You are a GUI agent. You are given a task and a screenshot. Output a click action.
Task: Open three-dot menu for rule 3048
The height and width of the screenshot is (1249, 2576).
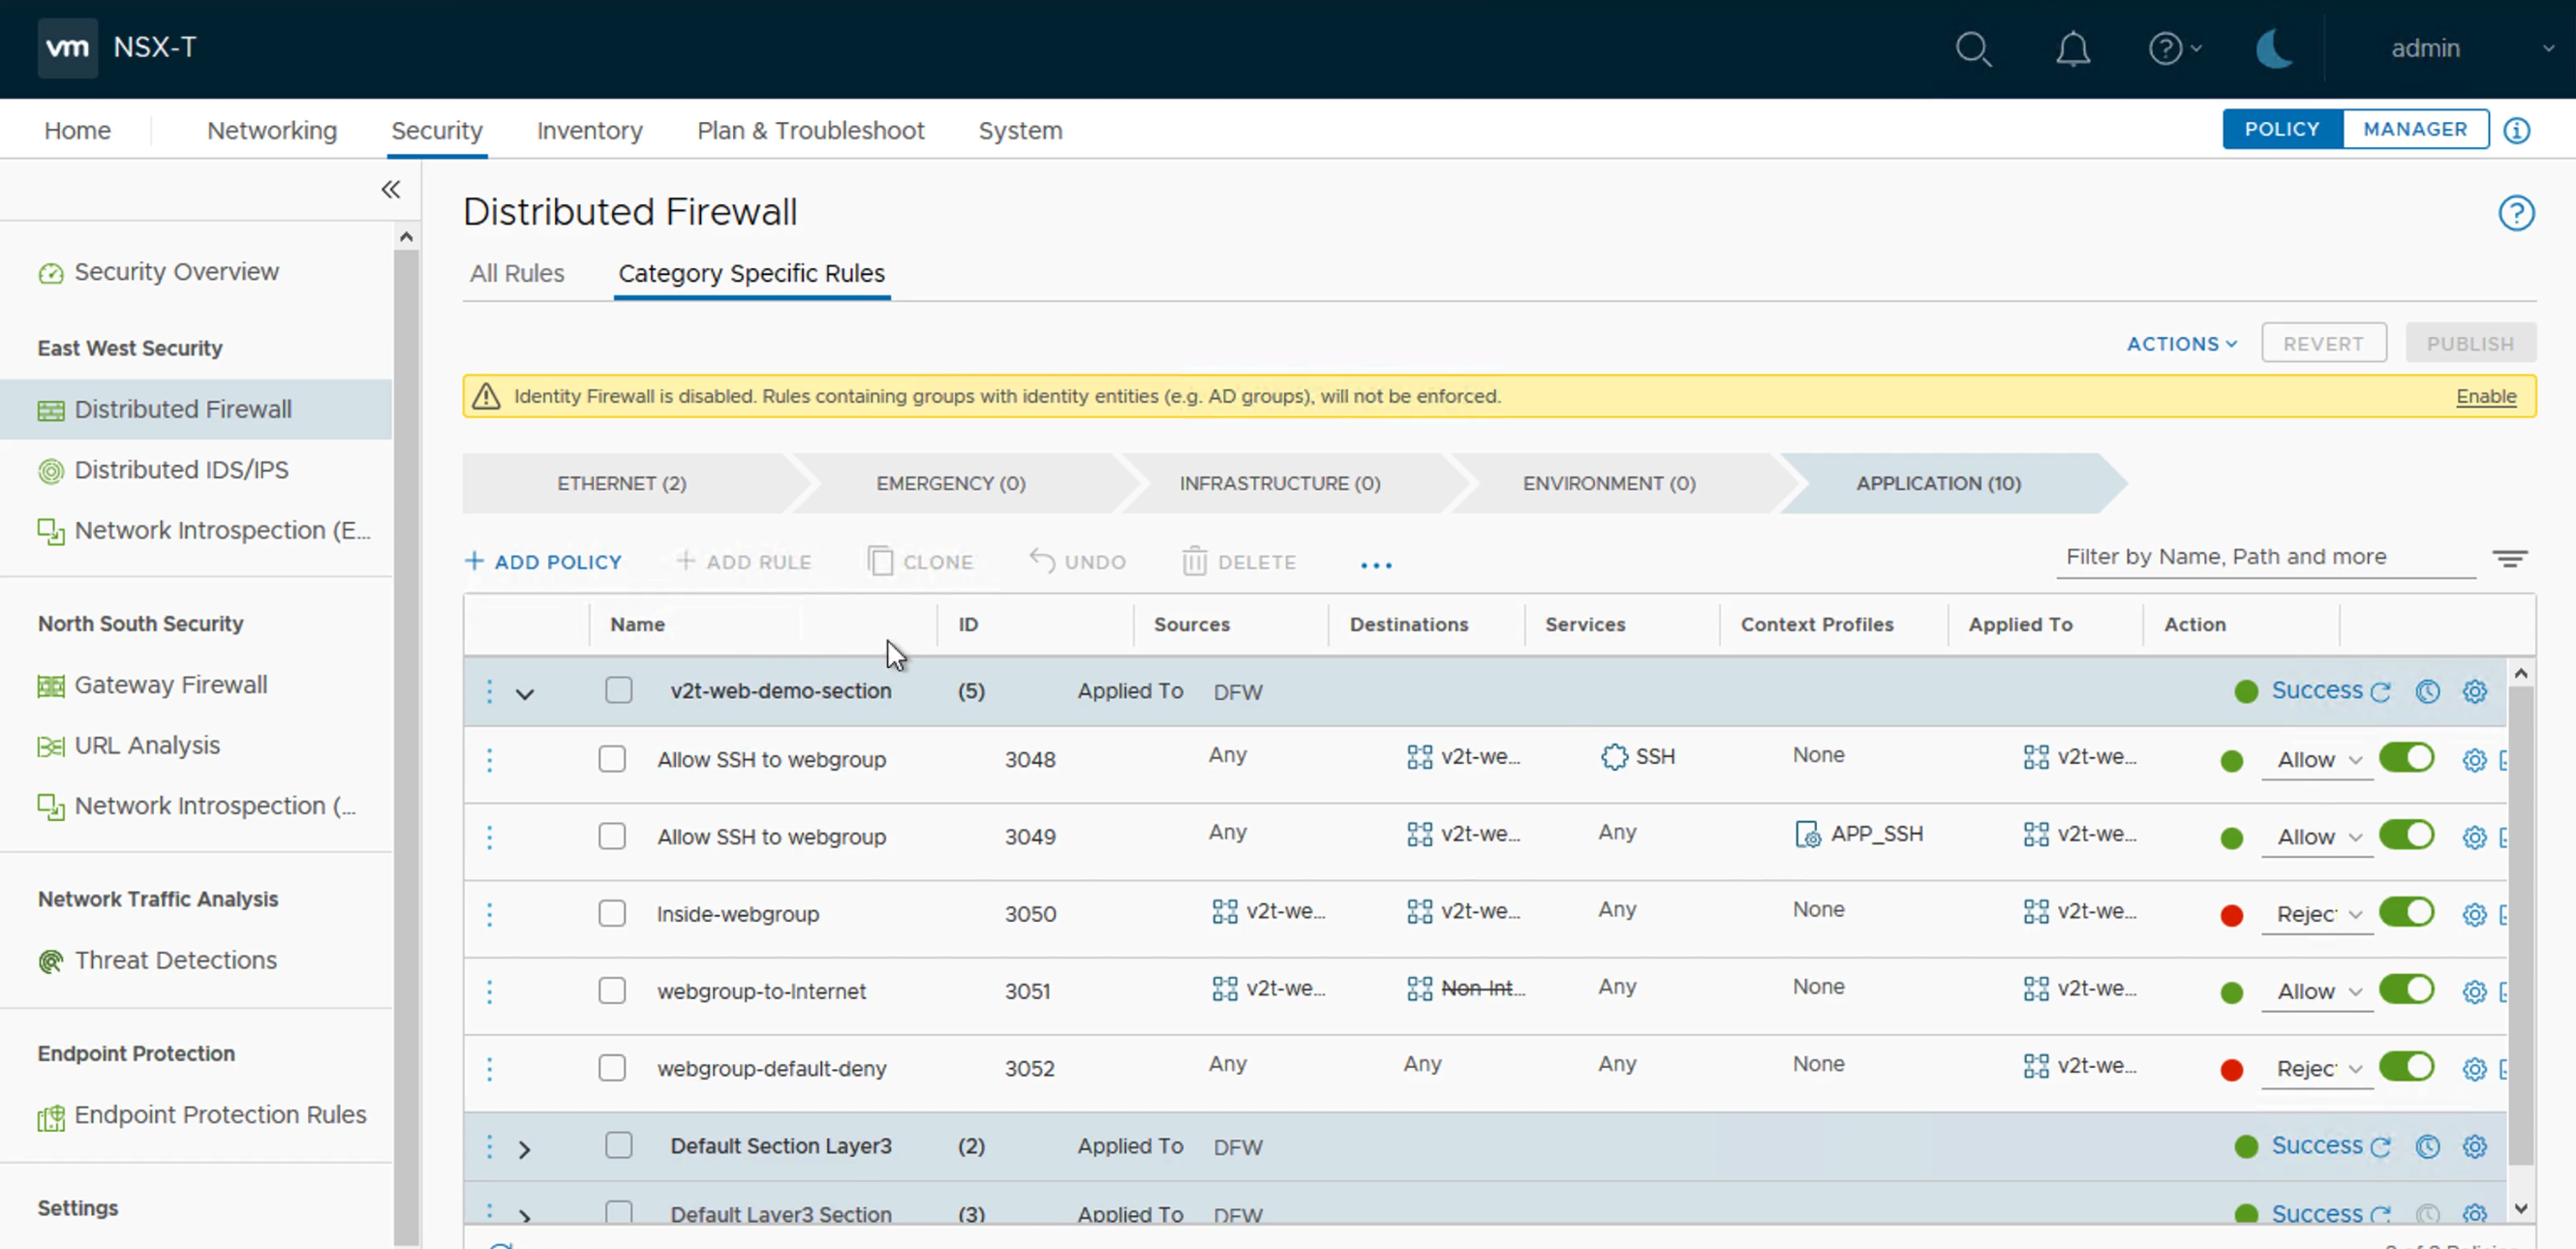pos(489,760)
